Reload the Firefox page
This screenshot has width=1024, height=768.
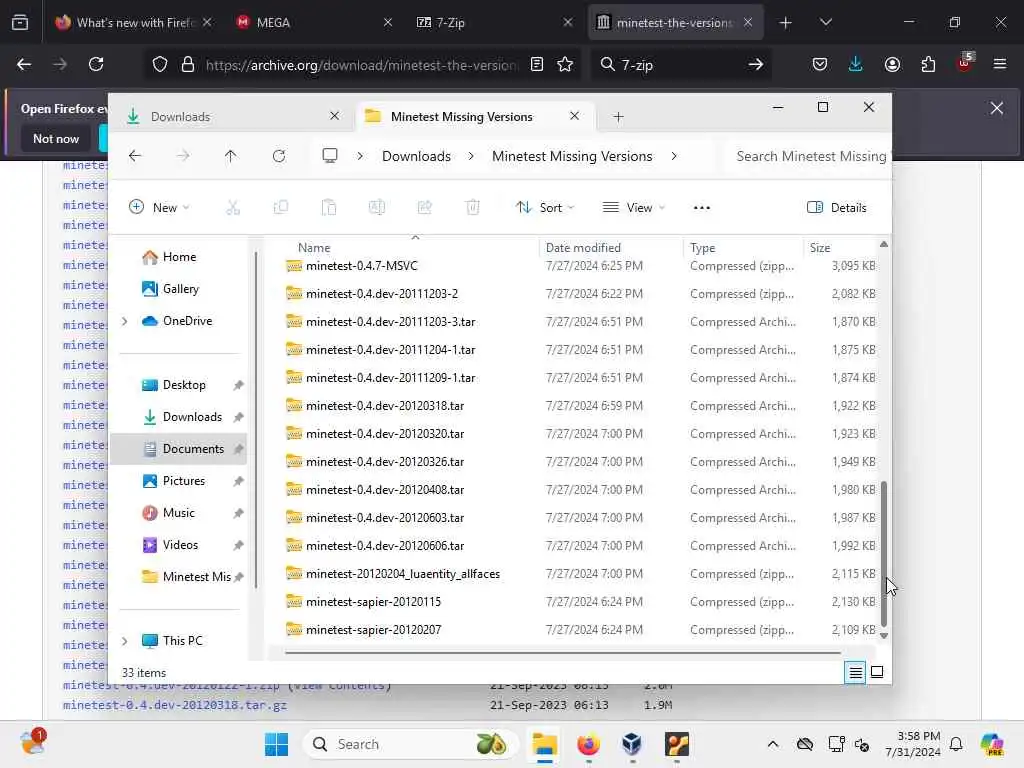96,64
